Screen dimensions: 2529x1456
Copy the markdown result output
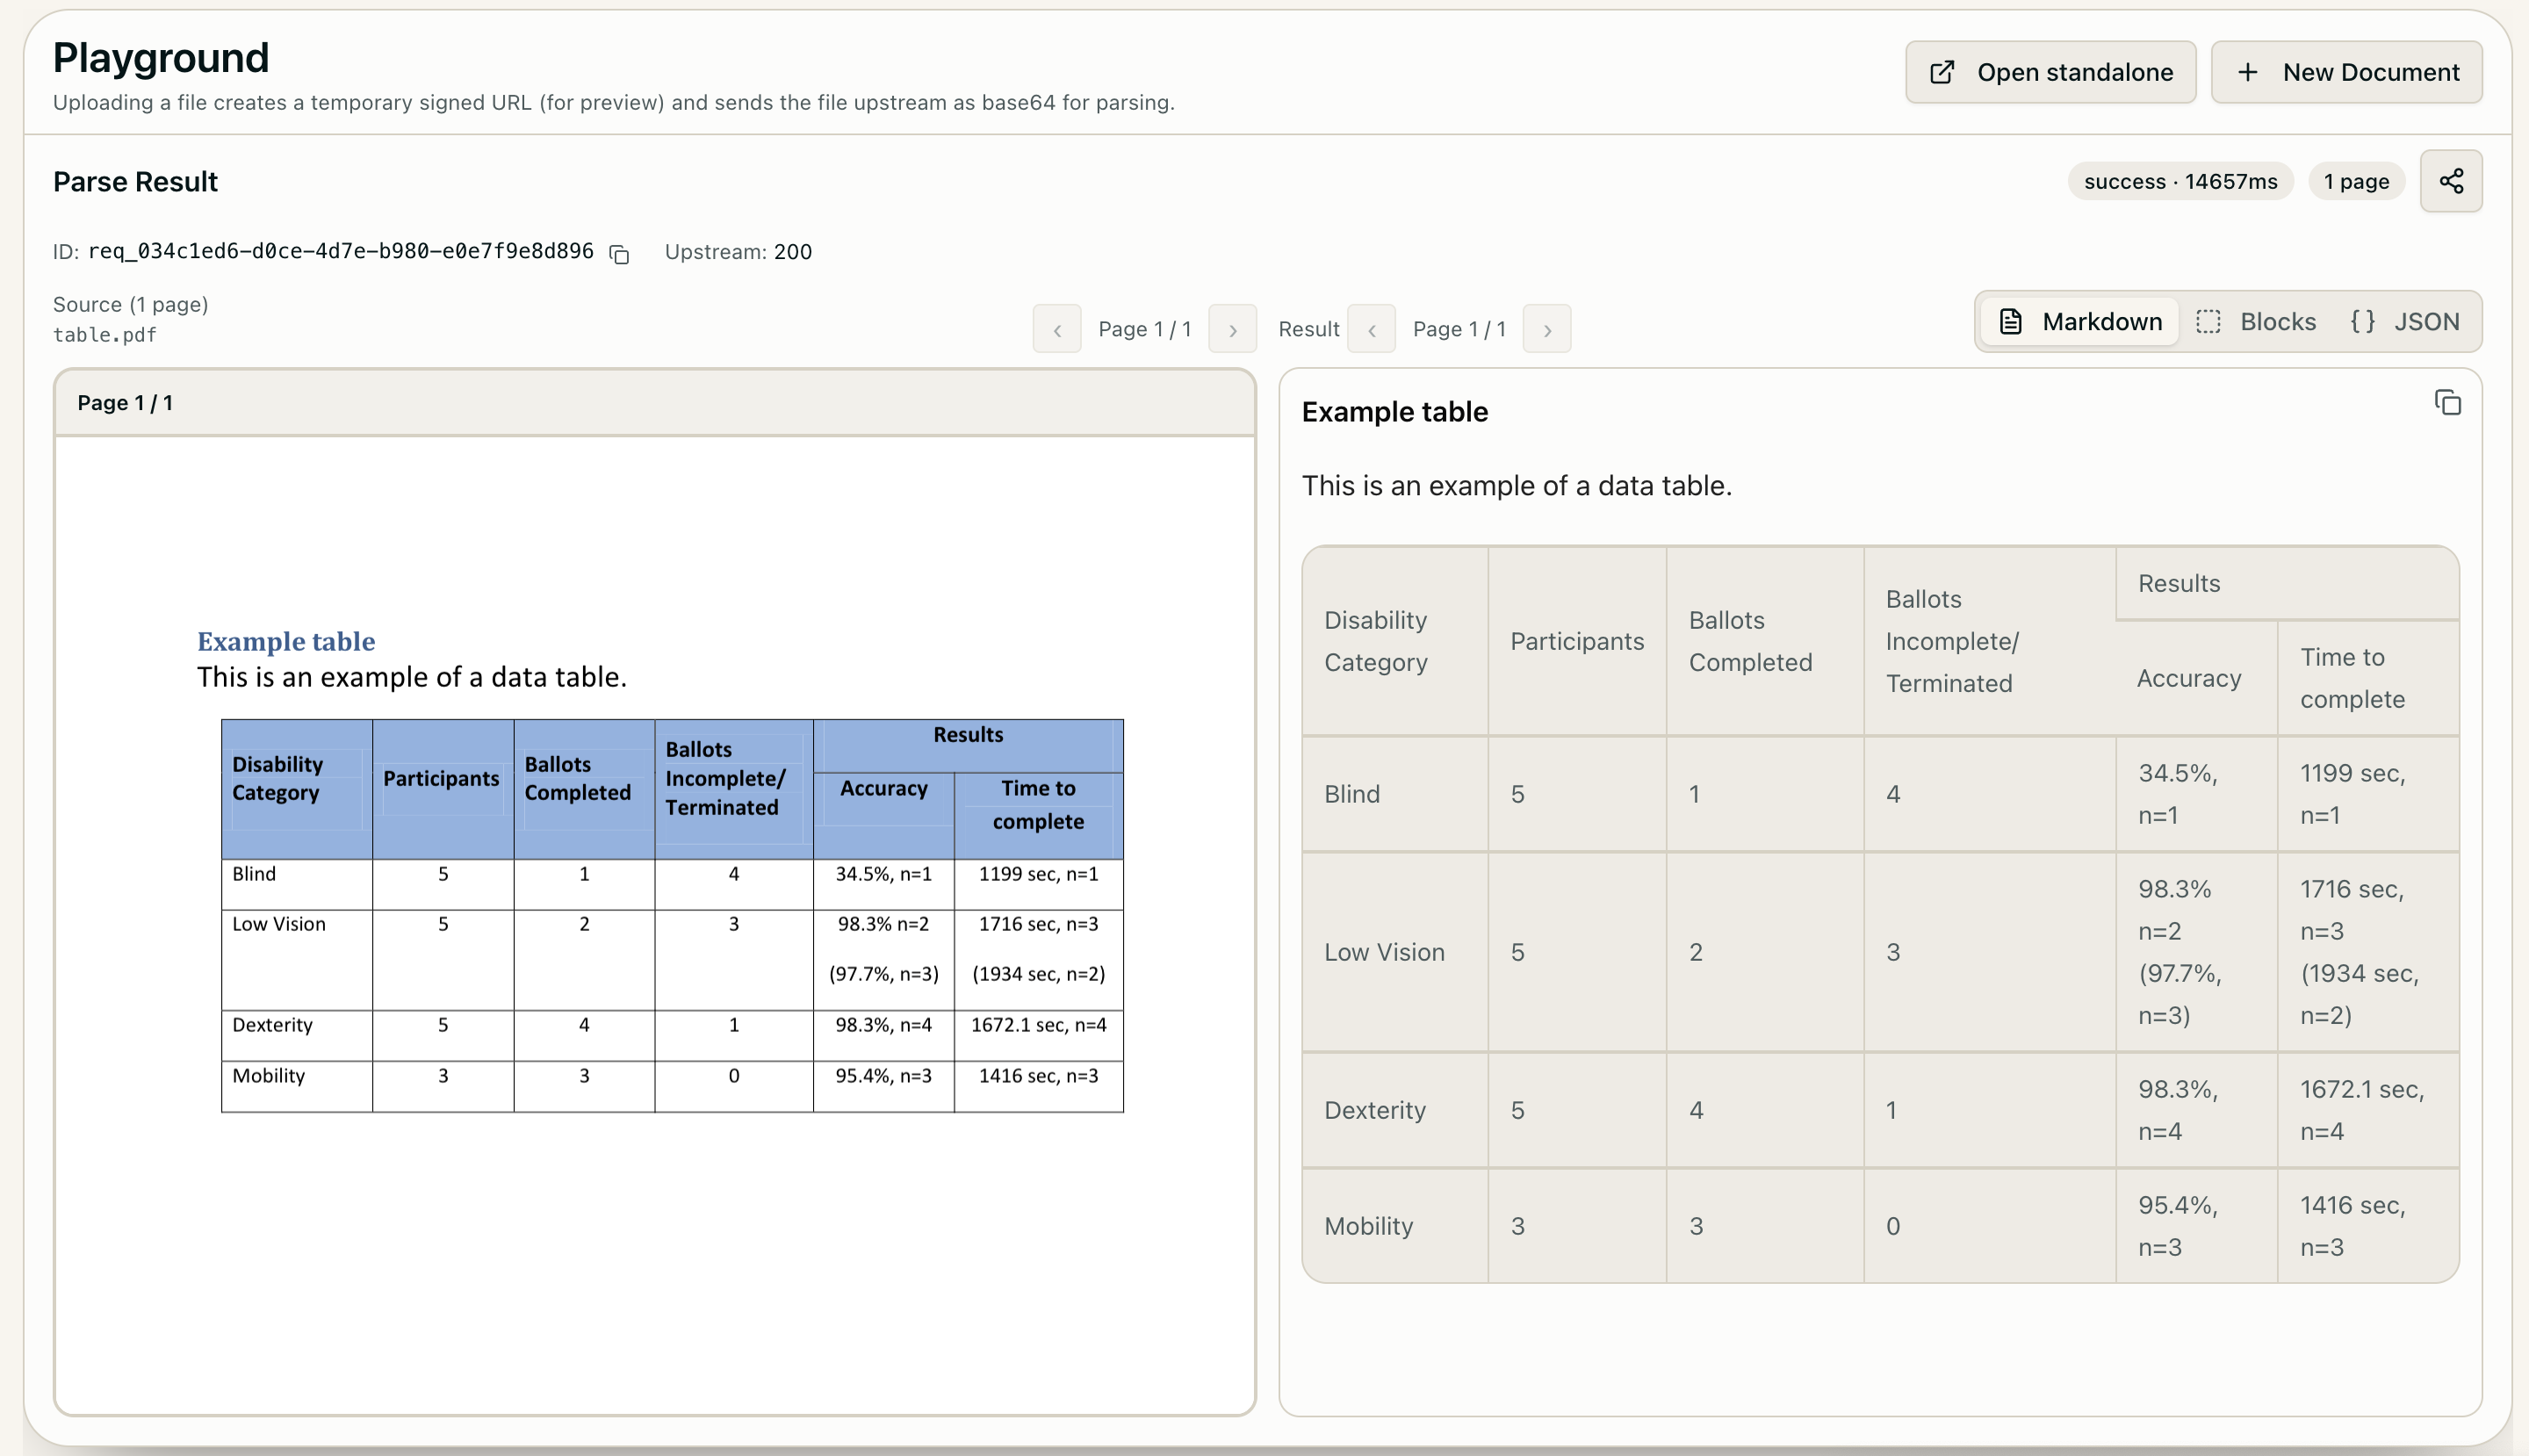point(2447,403)
